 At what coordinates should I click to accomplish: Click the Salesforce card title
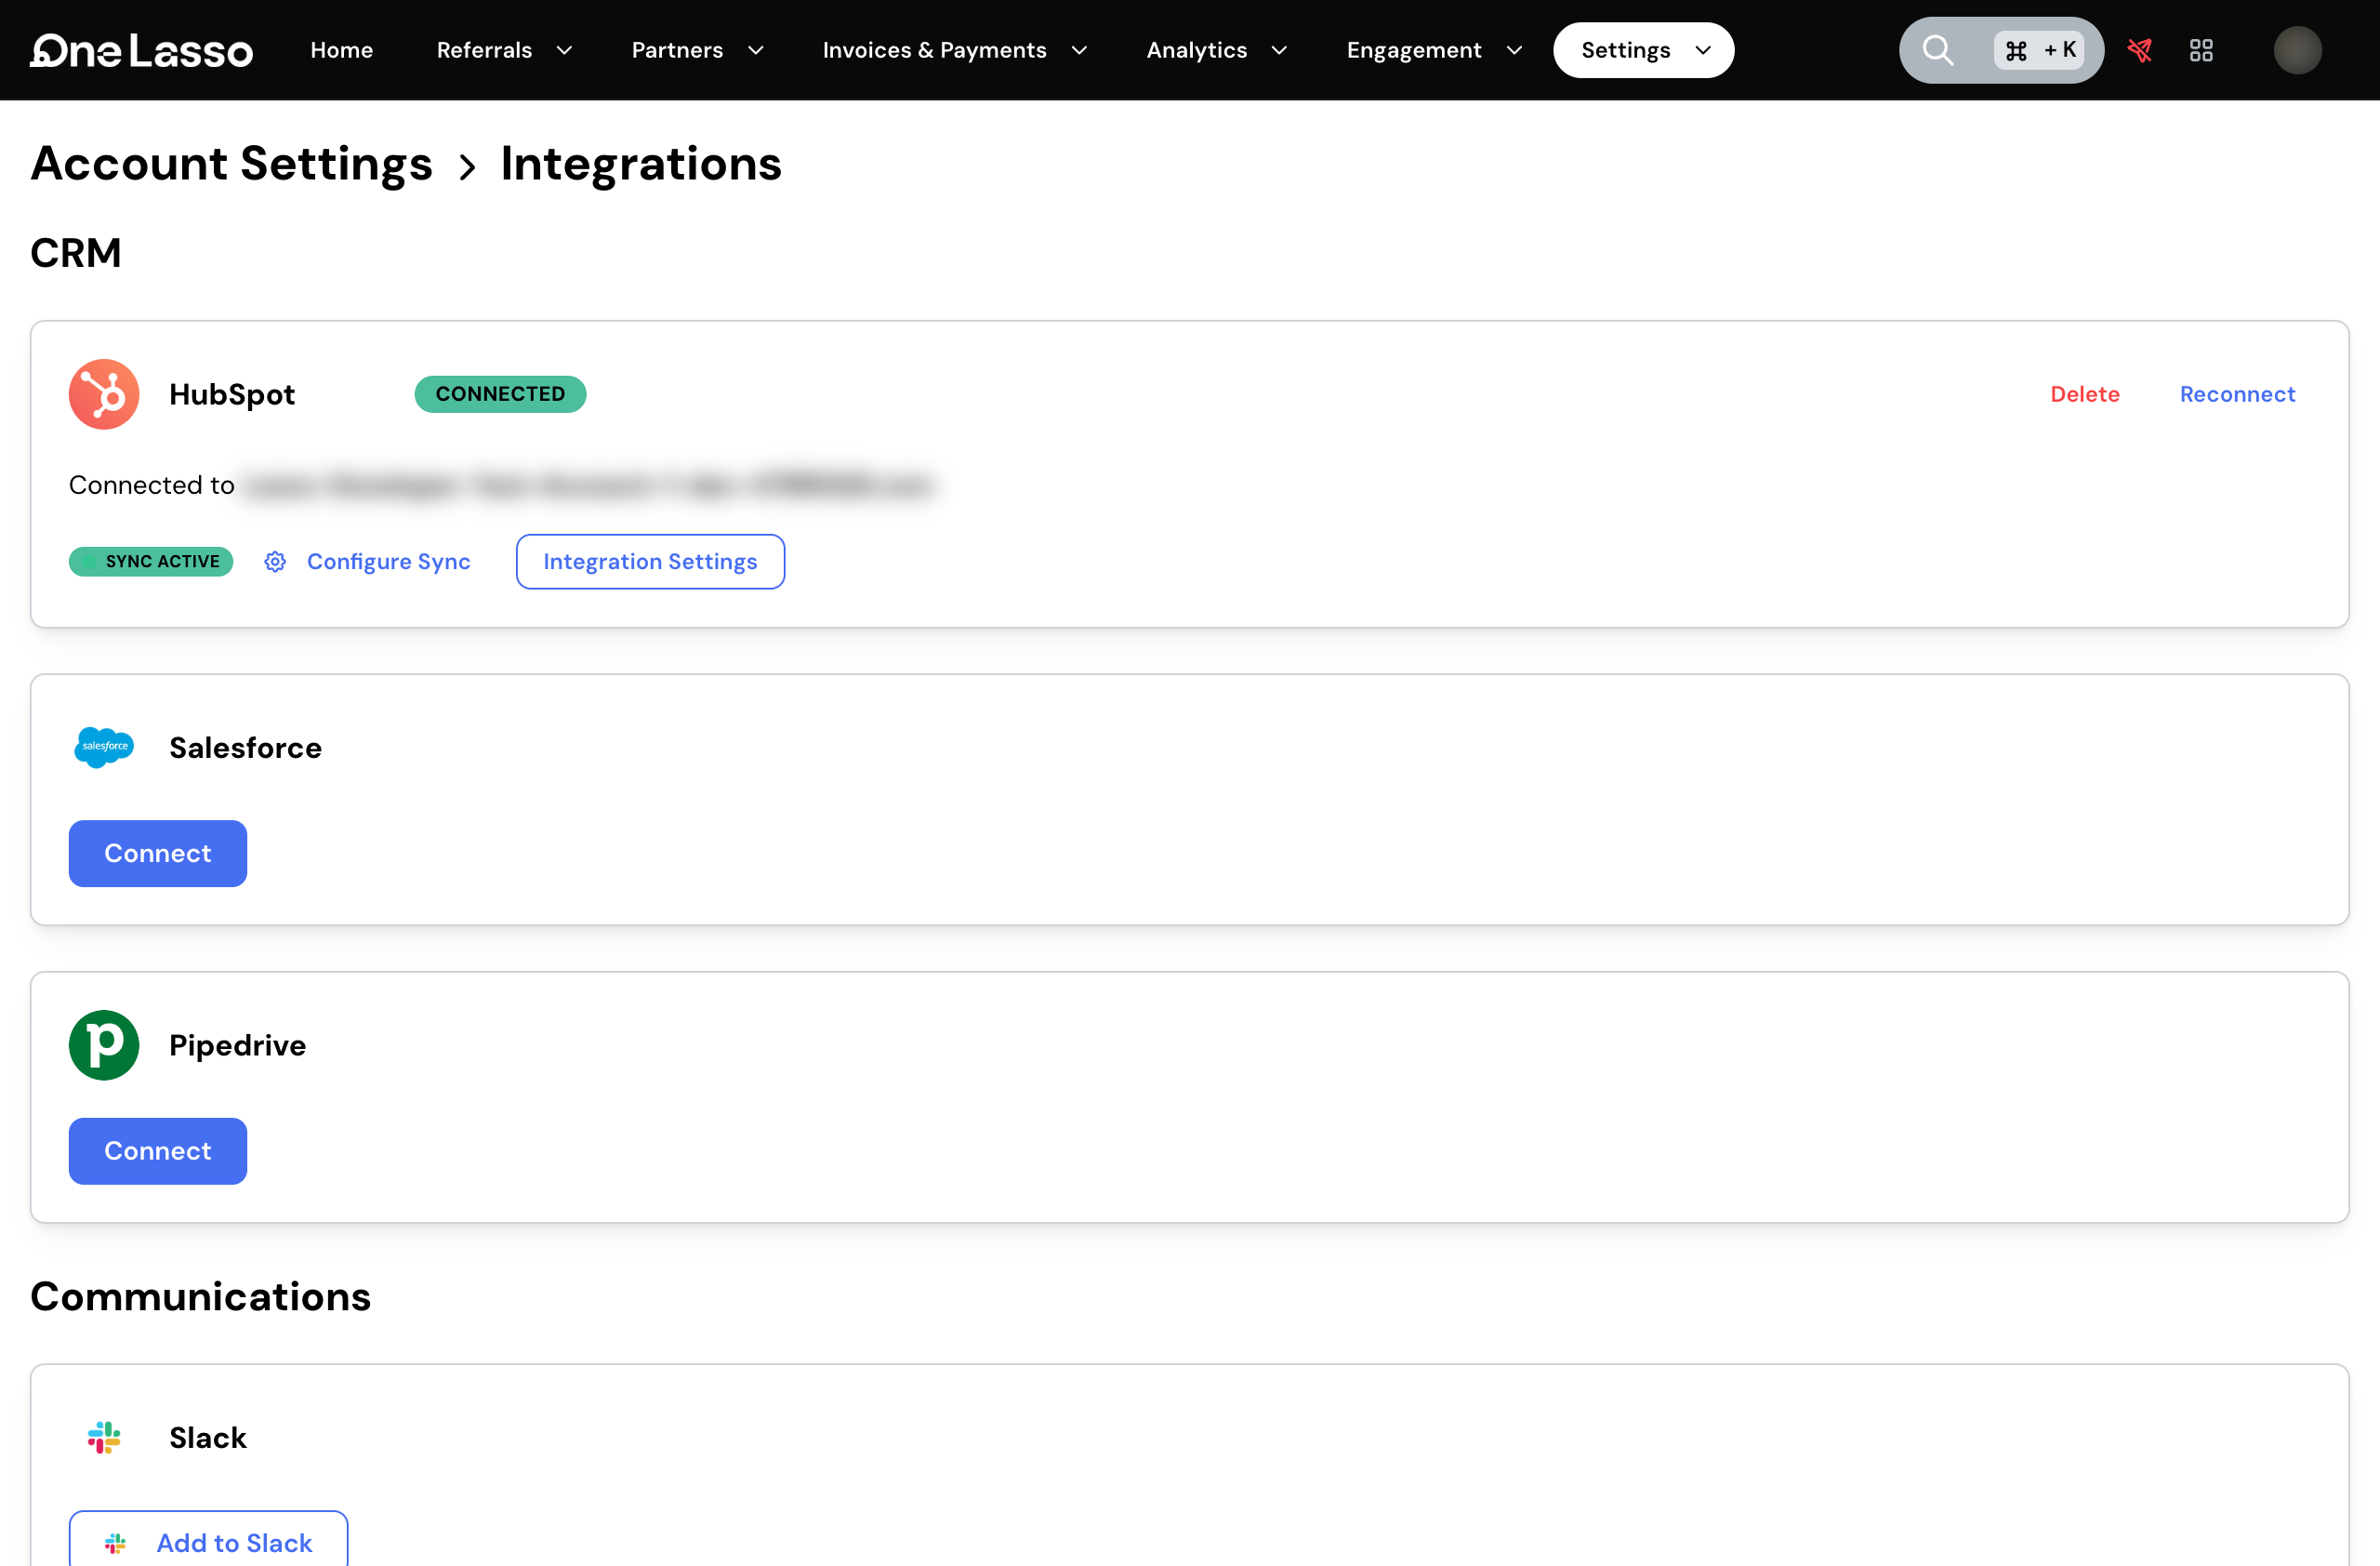(245, 747)
